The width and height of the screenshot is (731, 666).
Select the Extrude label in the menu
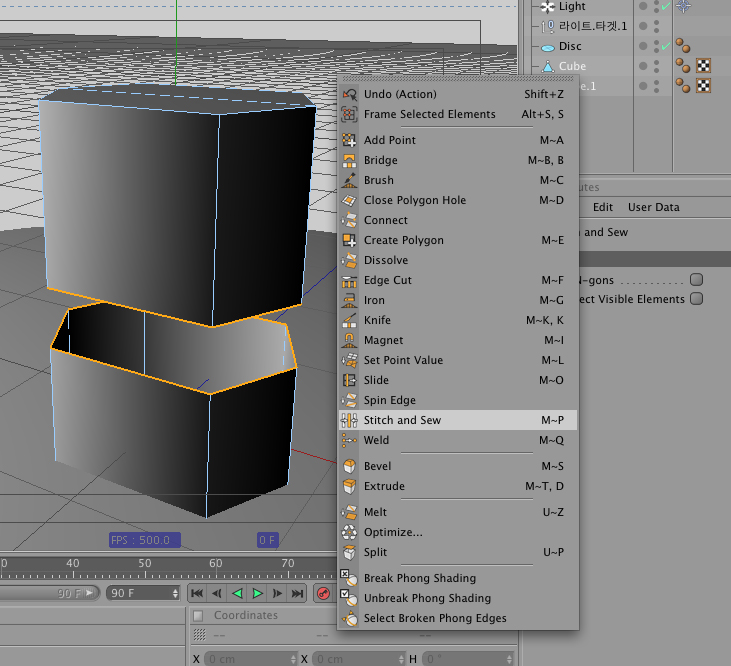[384, 486]
